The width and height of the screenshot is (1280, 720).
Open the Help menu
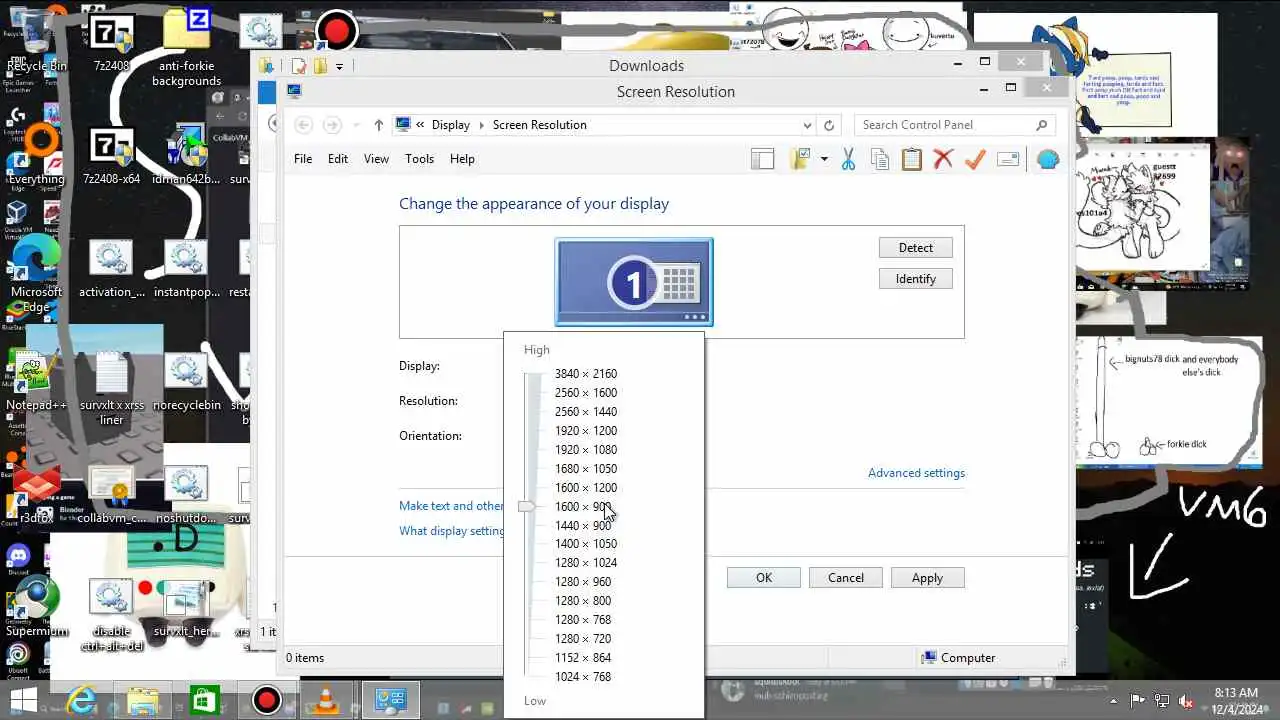pos(462,159)
